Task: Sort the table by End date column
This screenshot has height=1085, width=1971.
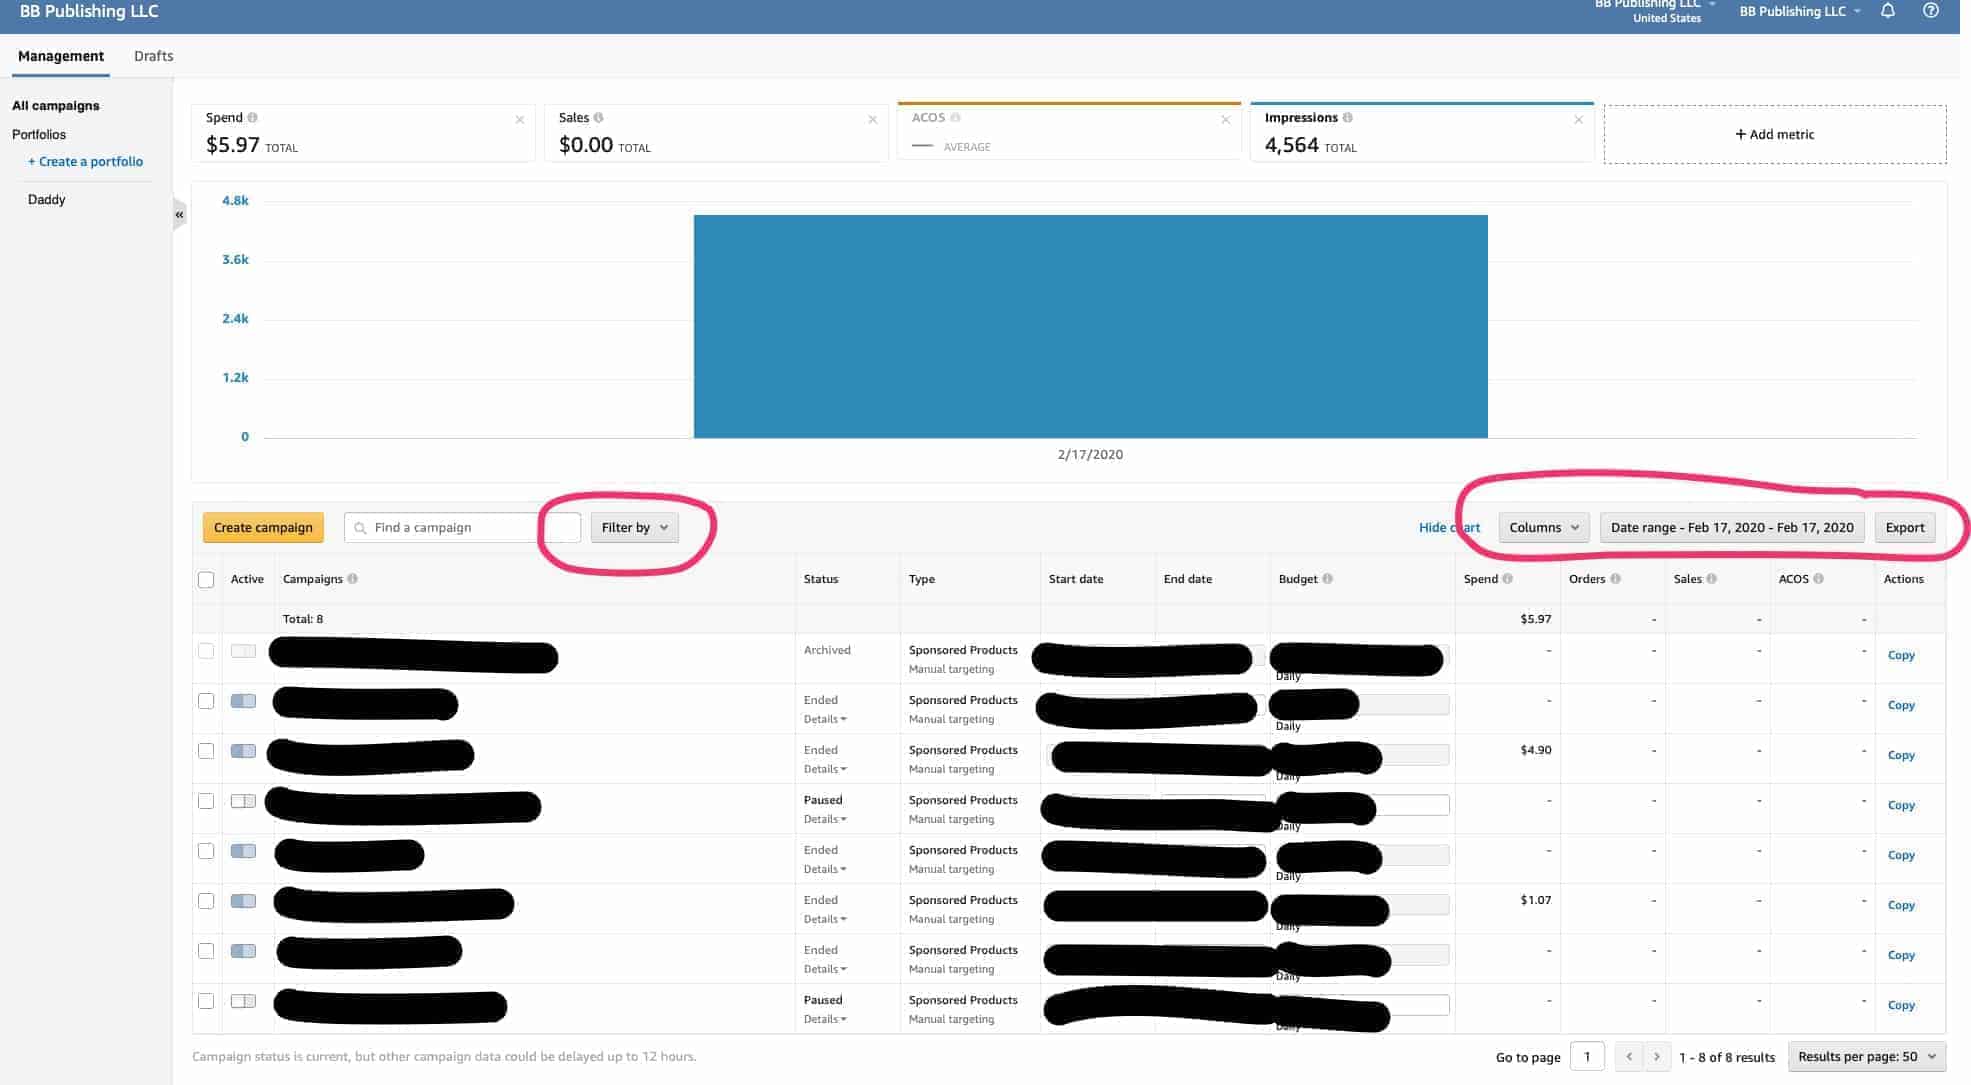Action: pos(1188,579)
